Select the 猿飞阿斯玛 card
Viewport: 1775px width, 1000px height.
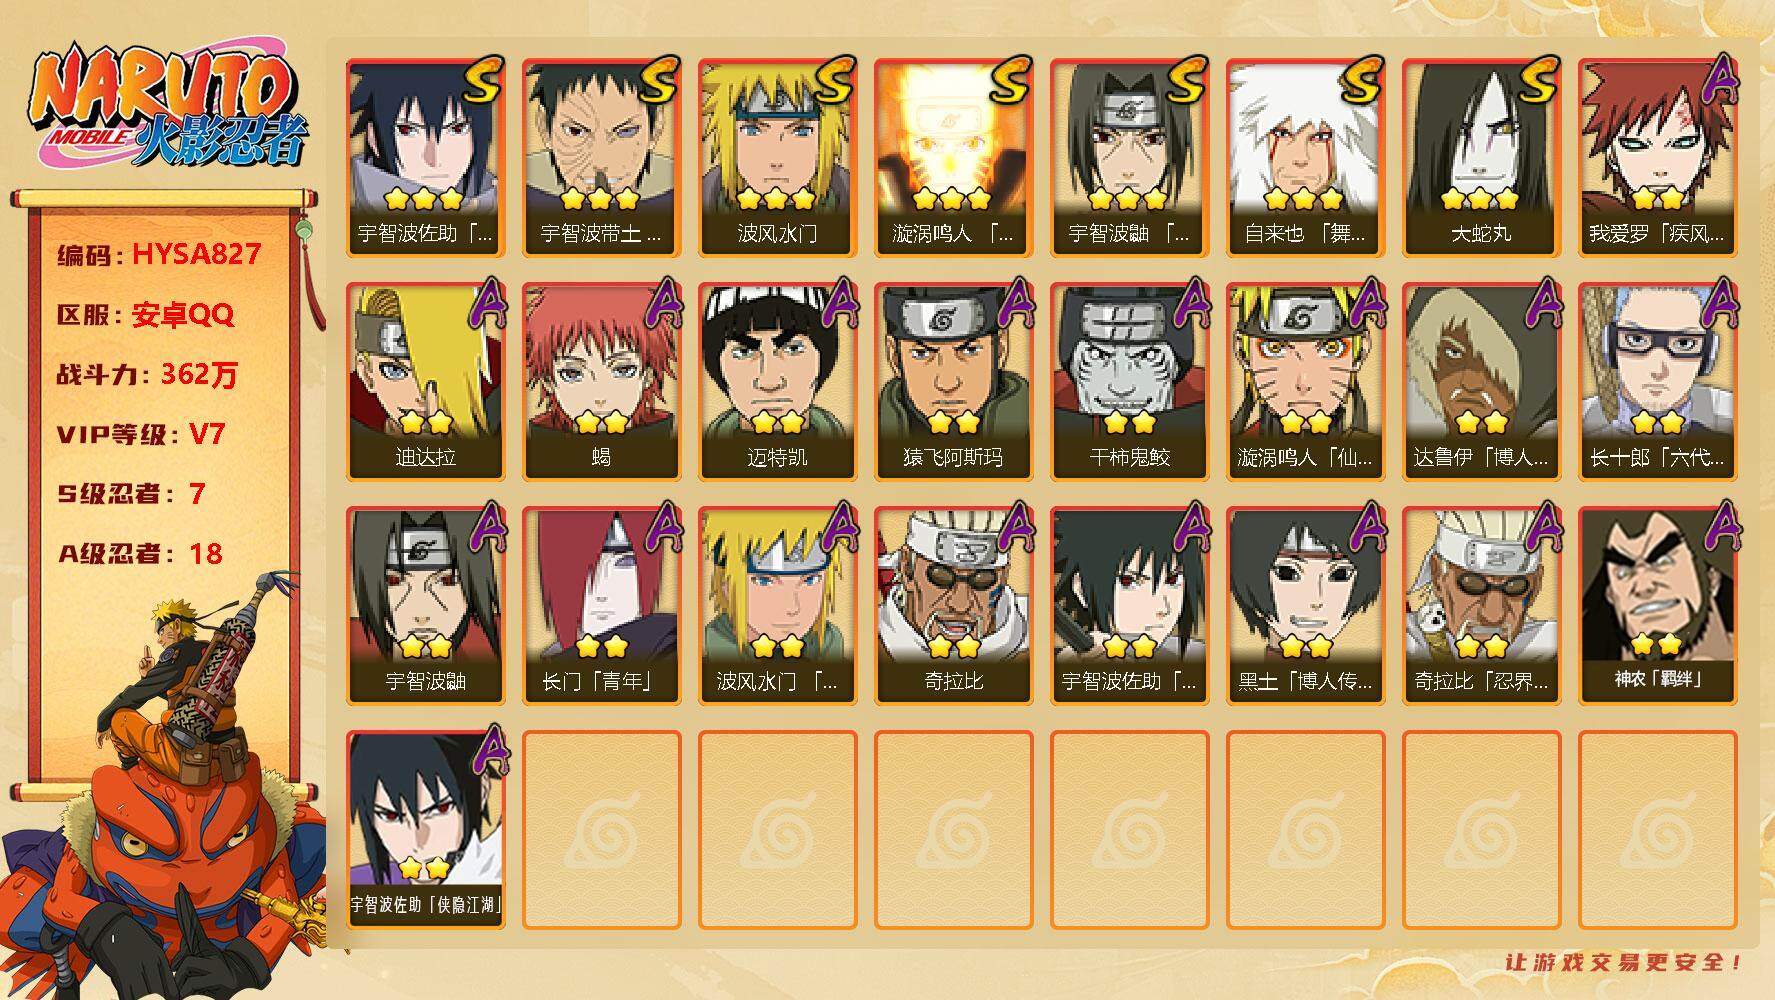point(953,381)
